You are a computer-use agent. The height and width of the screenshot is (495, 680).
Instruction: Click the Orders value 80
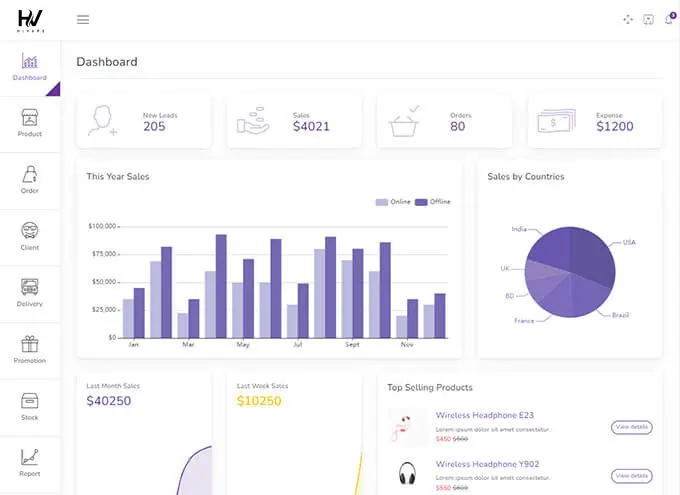(x=458, y=127)
